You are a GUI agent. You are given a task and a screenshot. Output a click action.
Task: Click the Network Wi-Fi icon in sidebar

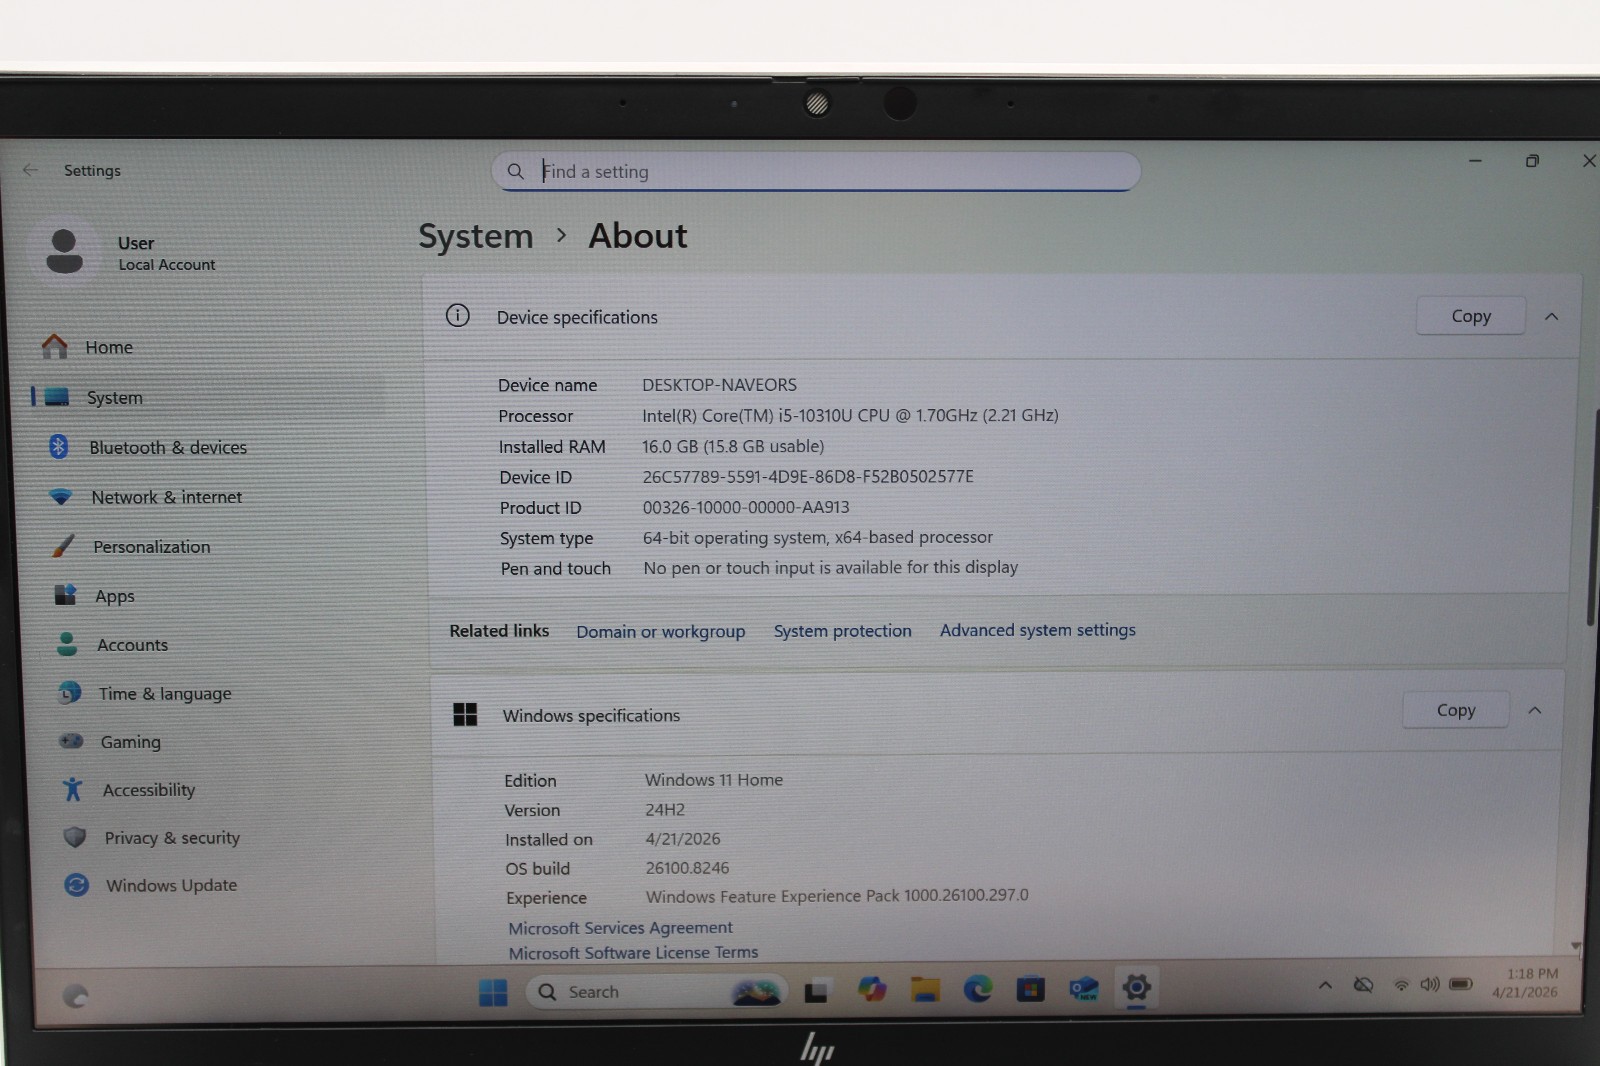[61, 497]
